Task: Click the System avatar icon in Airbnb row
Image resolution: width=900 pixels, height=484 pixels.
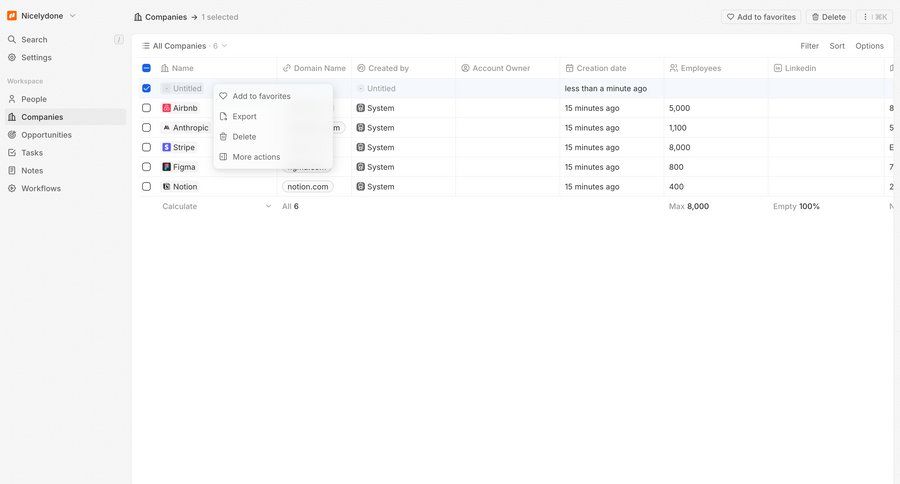Action: pos(360,108)
